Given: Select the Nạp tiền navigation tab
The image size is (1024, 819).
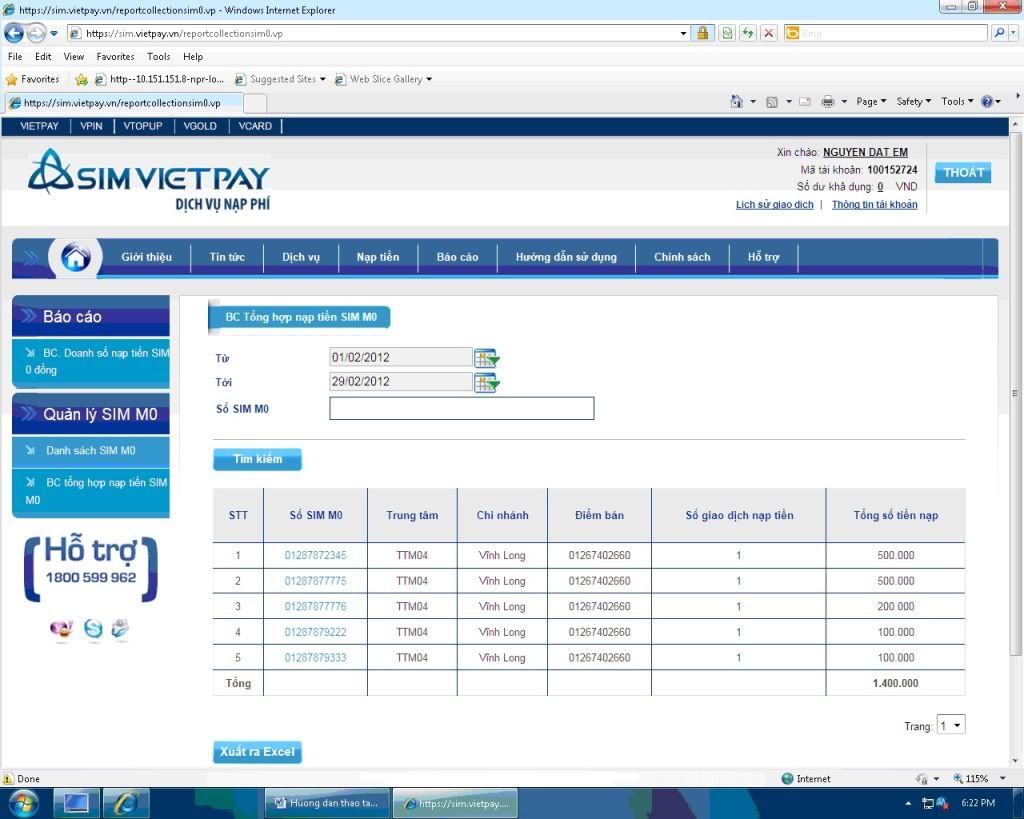Looking at the screenshot, I should [377, 257].
